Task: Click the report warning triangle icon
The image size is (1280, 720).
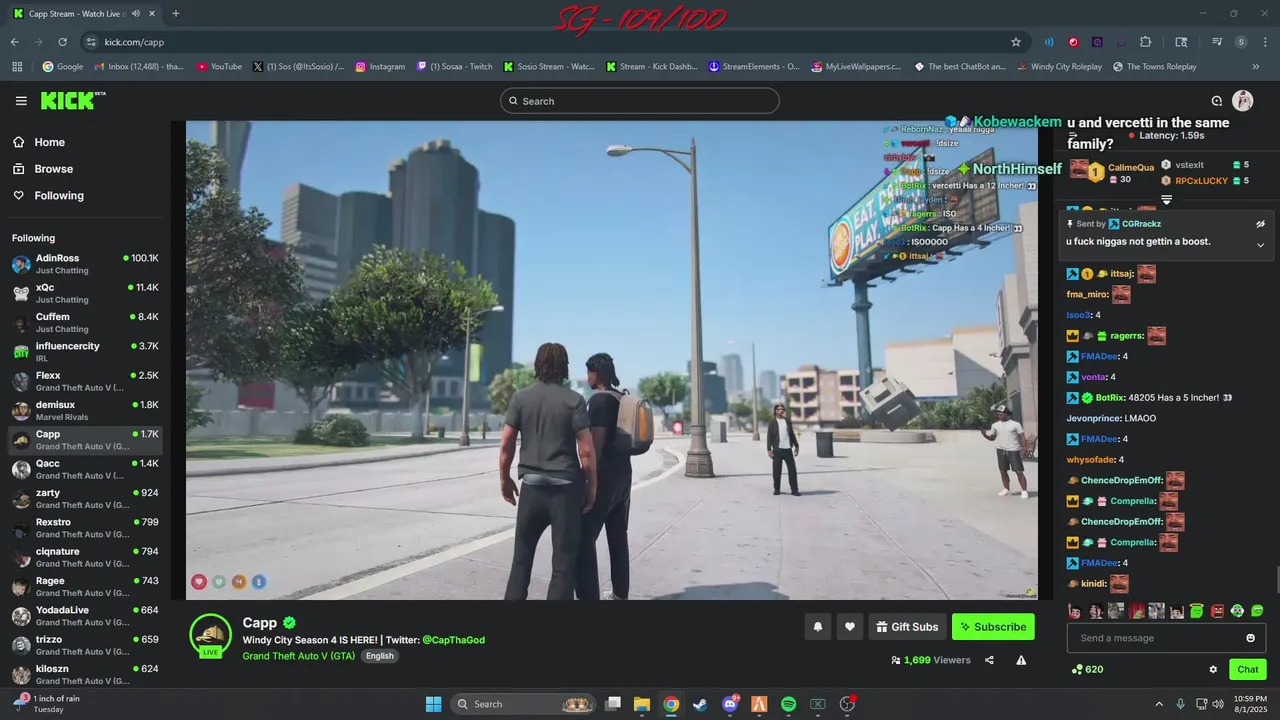Action: click(1021, 660)
